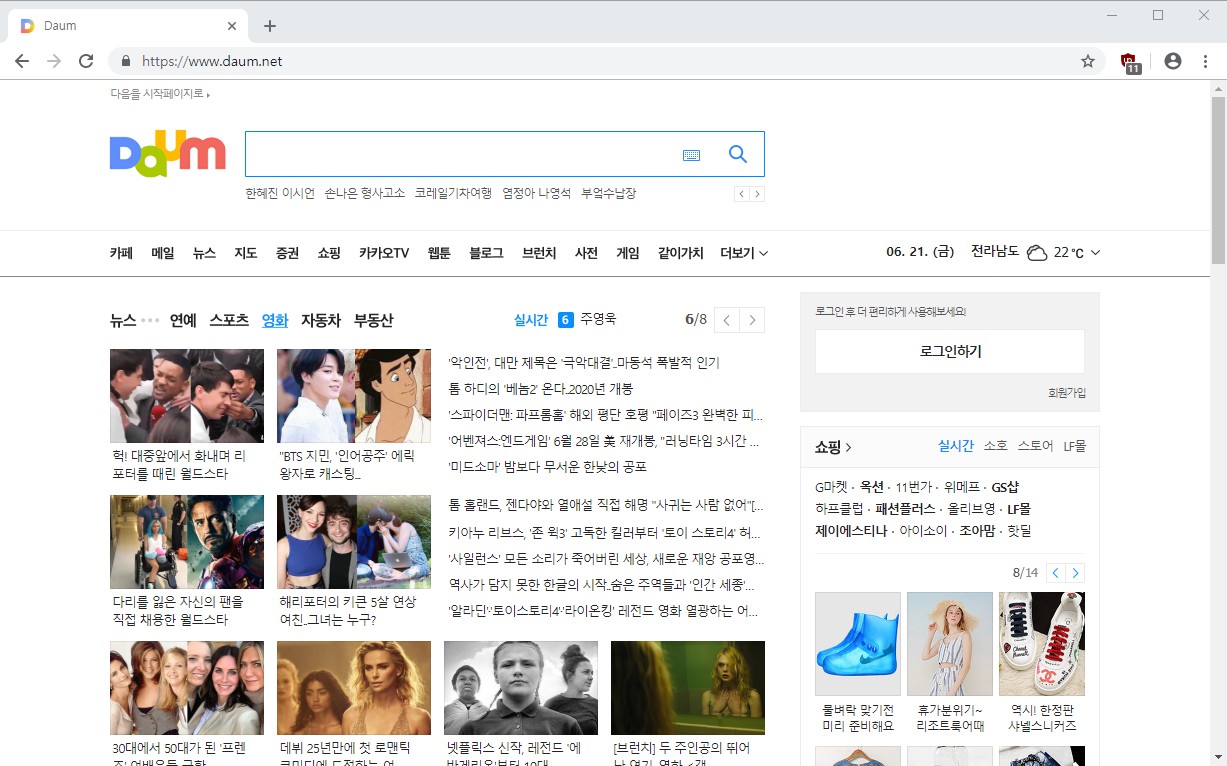1227x766 pixels.
Task: Open the 제이에스티나 shopping link
Action: [x=851, y=530]
